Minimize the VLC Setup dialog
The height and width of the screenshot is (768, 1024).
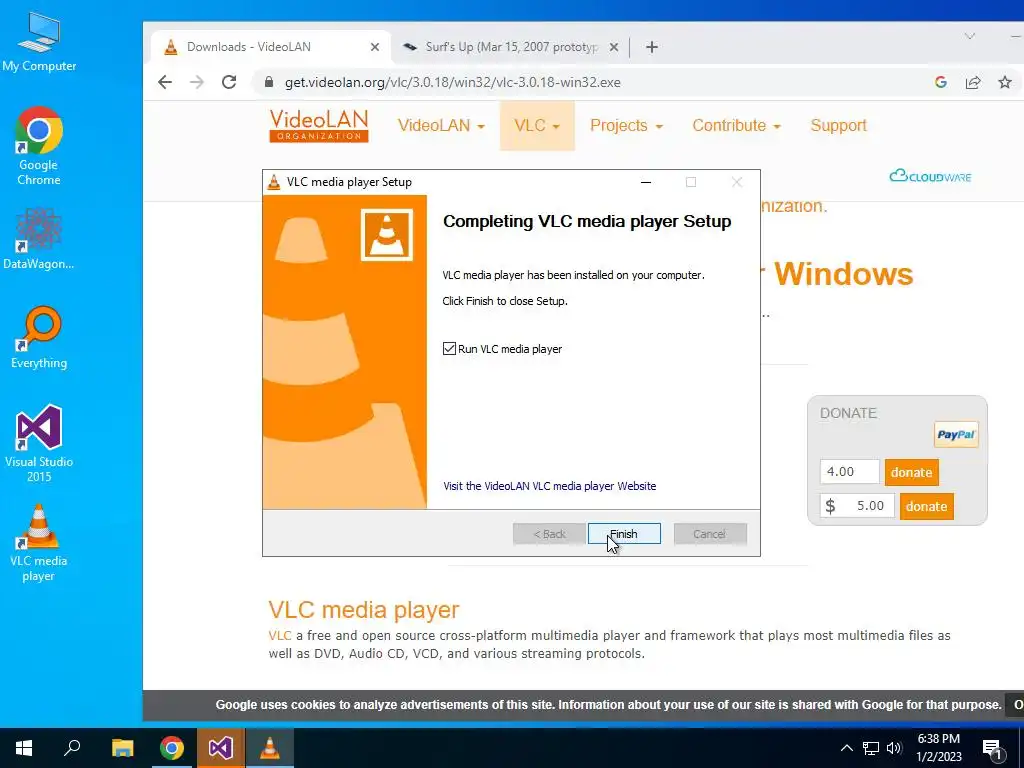646,182
